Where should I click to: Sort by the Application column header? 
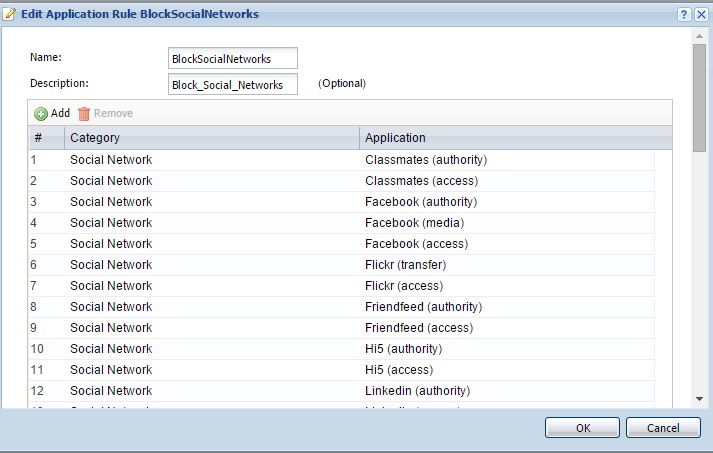[516, 138]
